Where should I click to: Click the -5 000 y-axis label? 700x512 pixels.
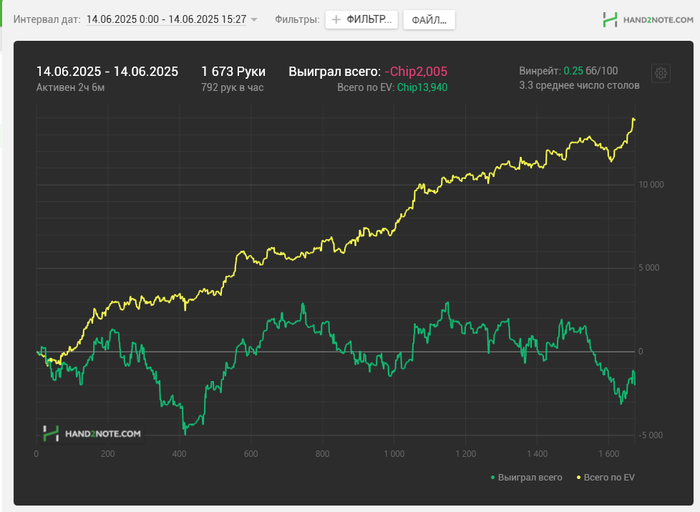[x=650, y=435]
